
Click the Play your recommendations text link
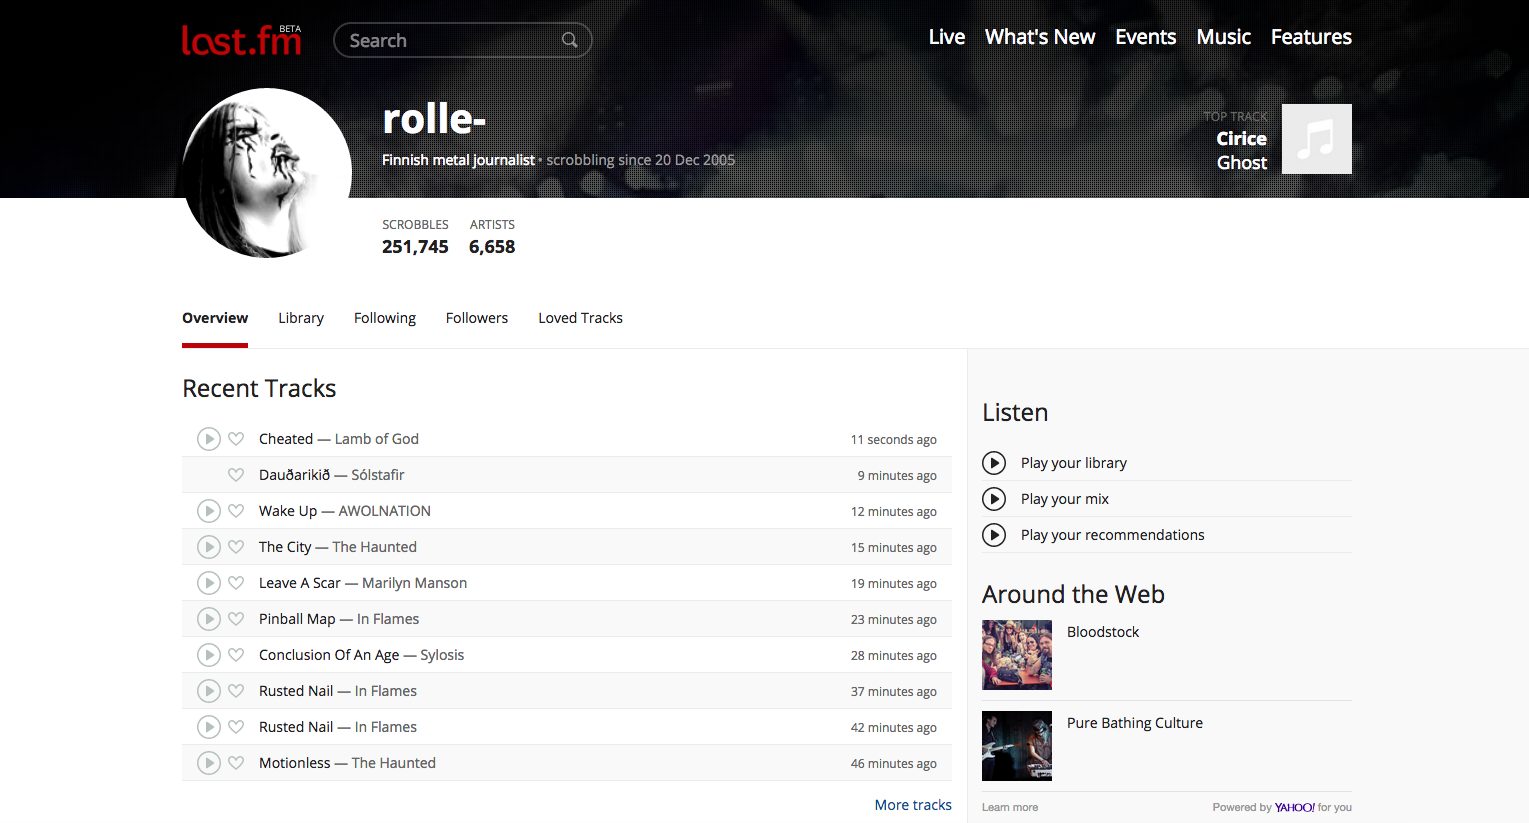[1113, 535]
